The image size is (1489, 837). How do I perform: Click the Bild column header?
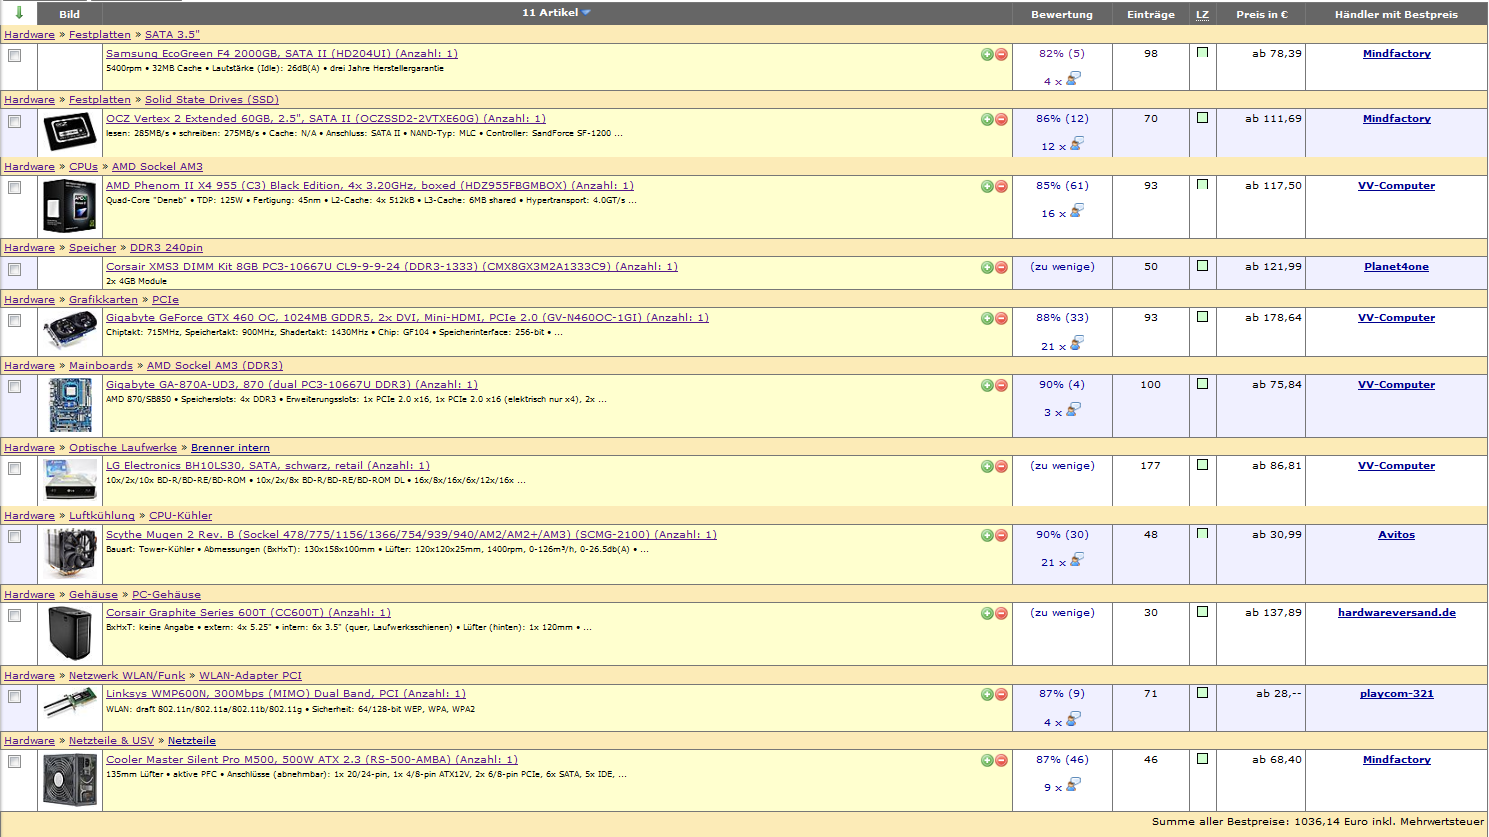click(70, 15)
